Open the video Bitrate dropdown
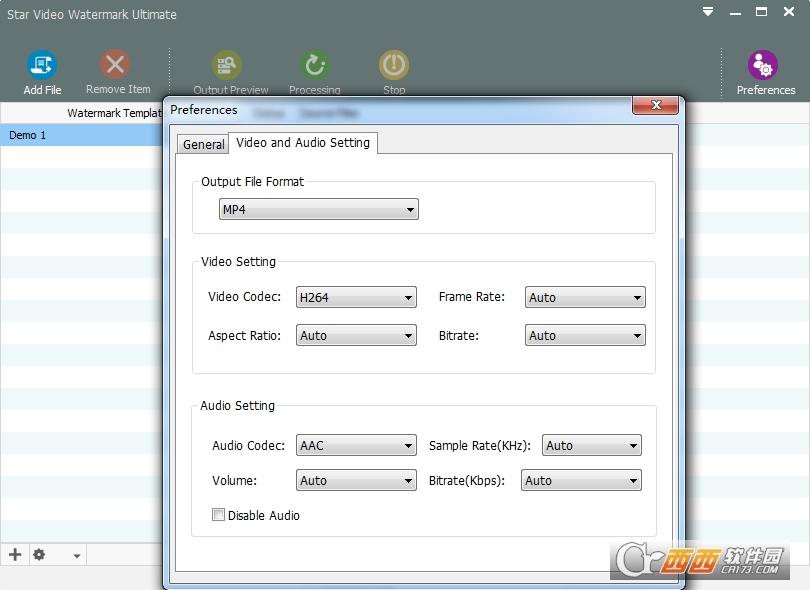This screenshot has height=590, width=810. pyautogui.click(x=585, y=335)
